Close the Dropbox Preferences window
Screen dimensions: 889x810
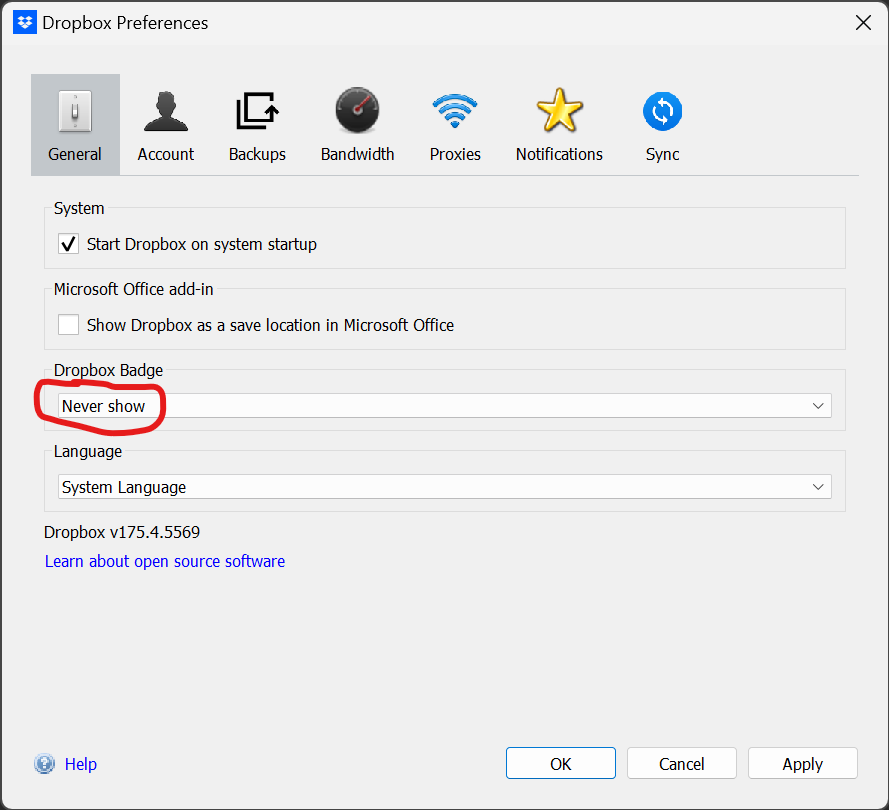coord(863,23)
